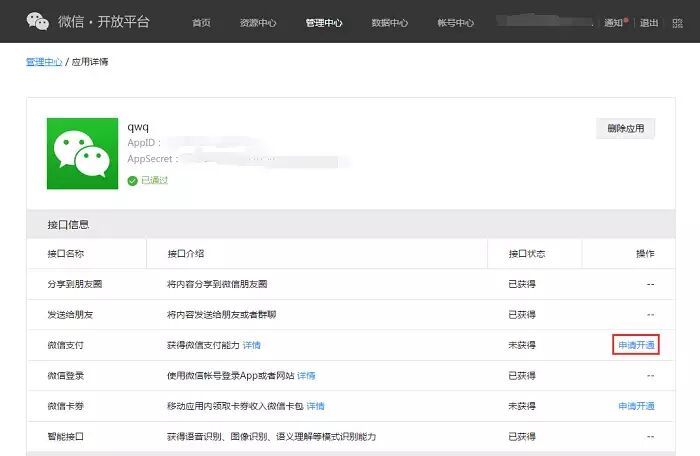Viewport: 700px width, 456px height.
Task: Select 分享到朋友圈 row name
Action: 75,284
